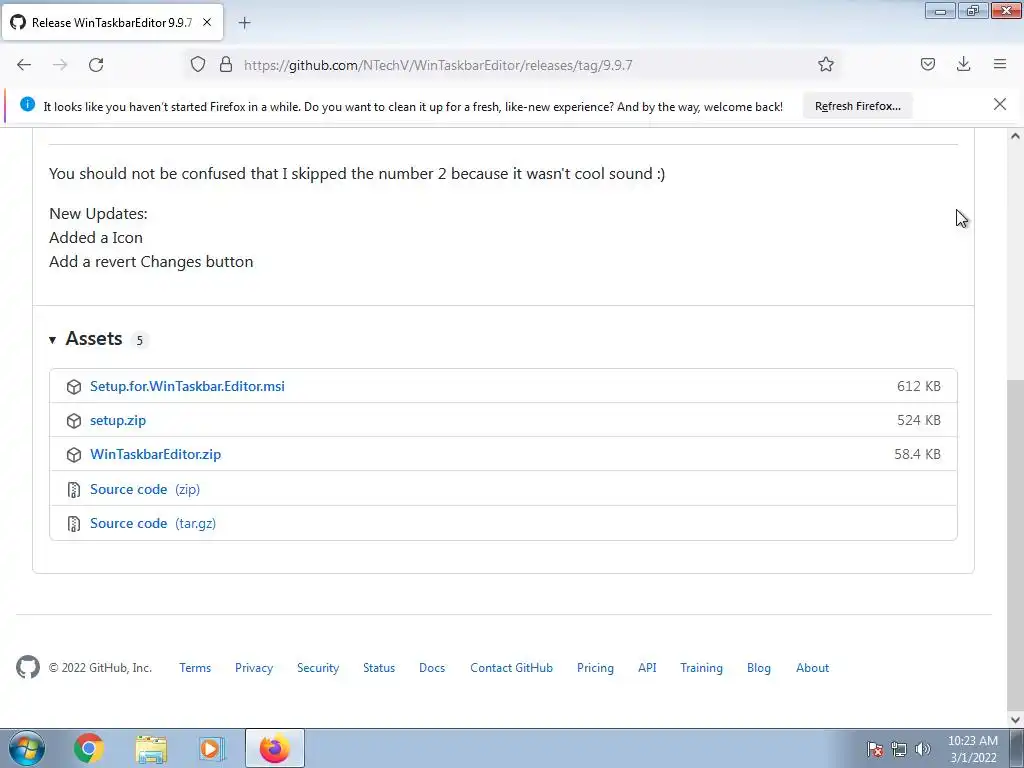This screenshot has height=768, width=1024.
Task: Click the 612 KB file size text
Action: (x=919, y=386)
